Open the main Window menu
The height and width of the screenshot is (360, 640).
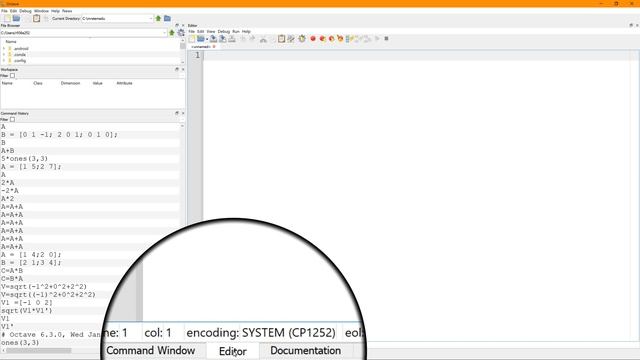click(41, 11)
